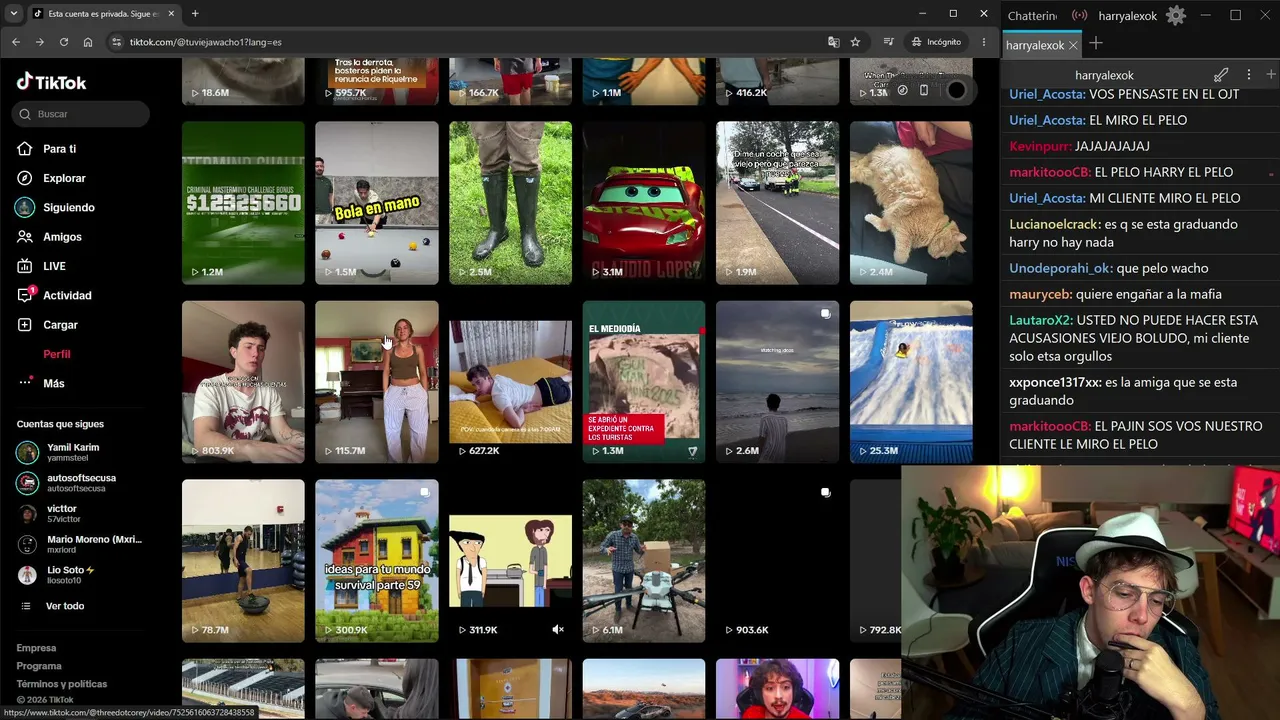Viewport: 1280px width, 720px height.
Task: Open LautaroX2's username in chat
Action: point(1041,320)
